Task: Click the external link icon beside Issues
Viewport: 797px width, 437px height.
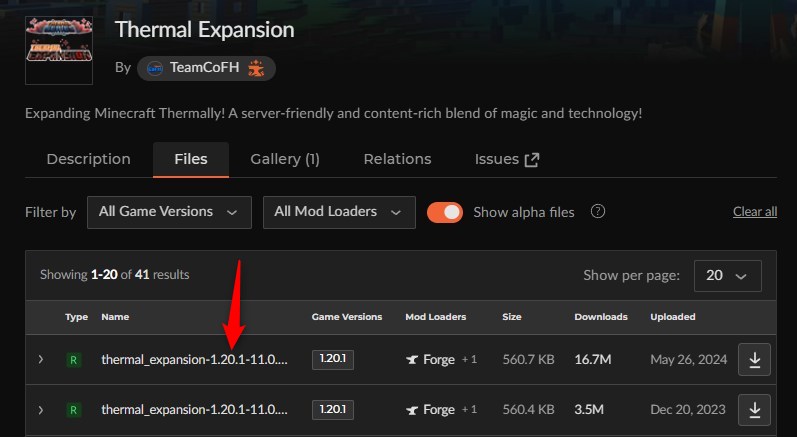Action: tap(532, 160)
